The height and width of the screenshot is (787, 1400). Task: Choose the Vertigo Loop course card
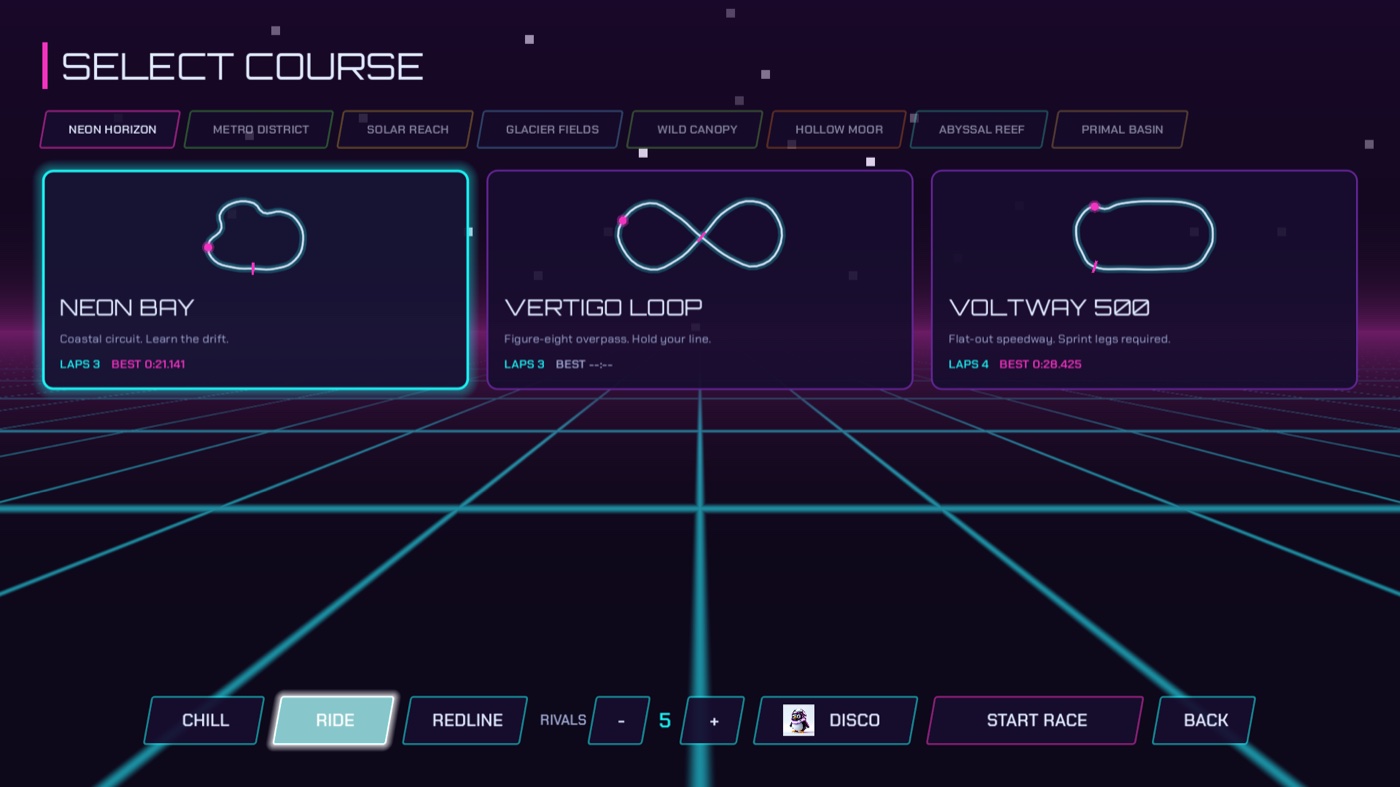[x=699, y=279]
